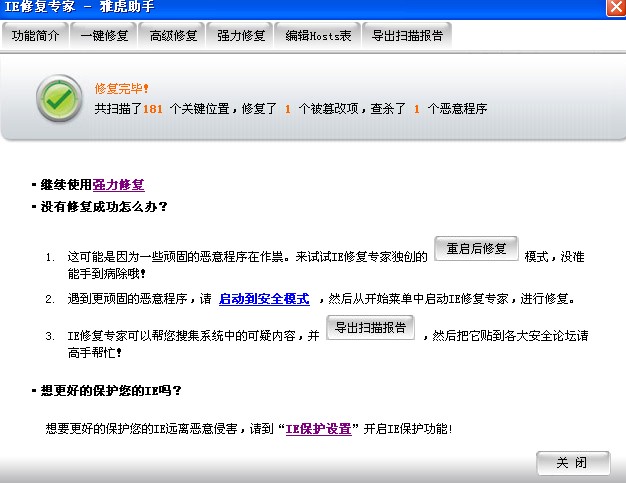
Task: Select the 高级修复 tab
Action: point(172,36)
